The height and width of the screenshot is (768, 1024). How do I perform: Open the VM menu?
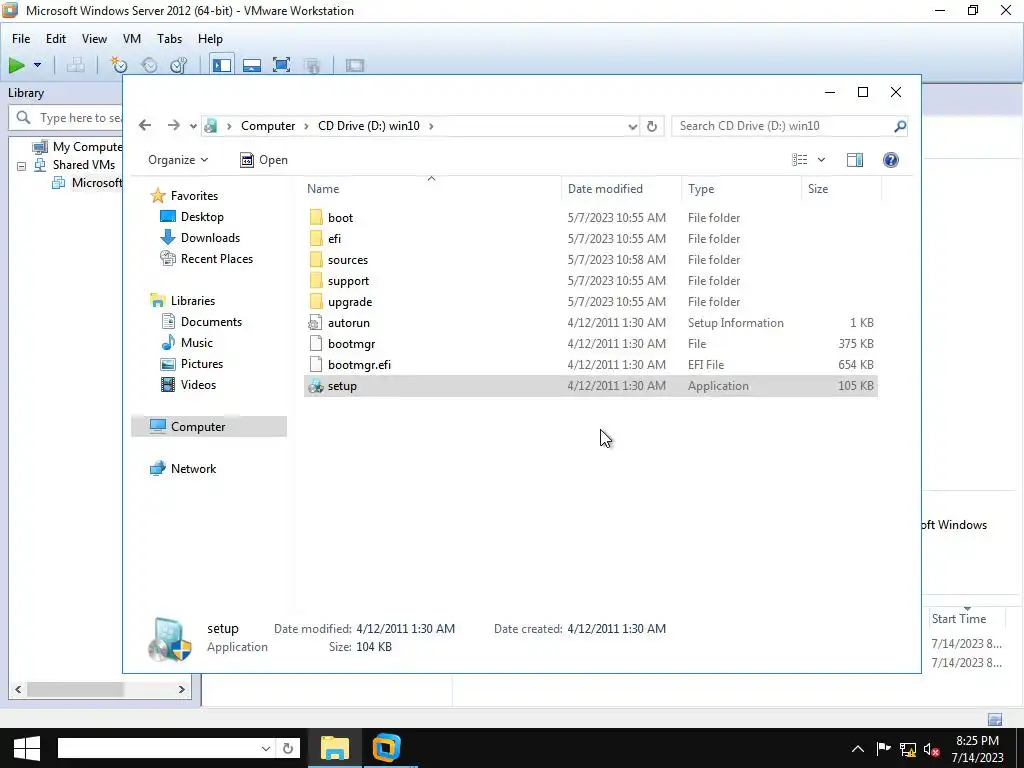(132, 39)
